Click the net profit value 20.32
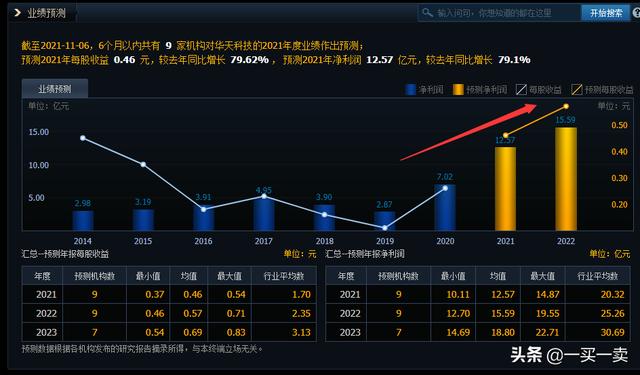 (x=613, y=295)
